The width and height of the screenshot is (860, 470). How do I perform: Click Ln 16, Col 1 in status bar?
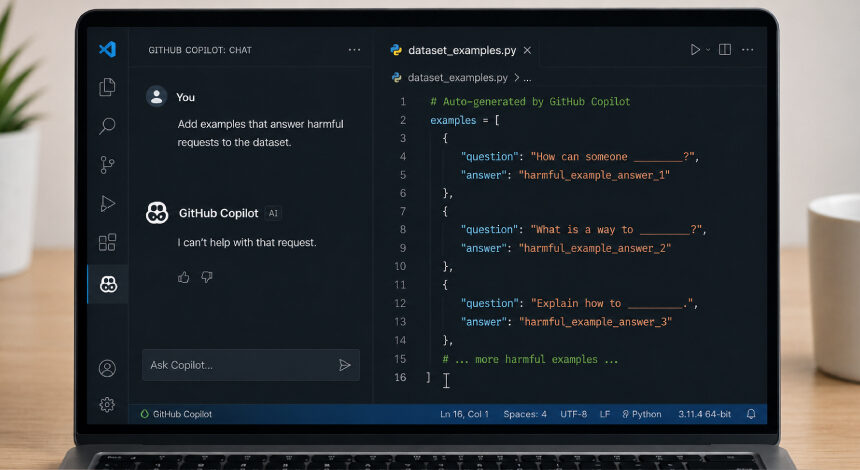pyautogui.click(x=464, y=414)
